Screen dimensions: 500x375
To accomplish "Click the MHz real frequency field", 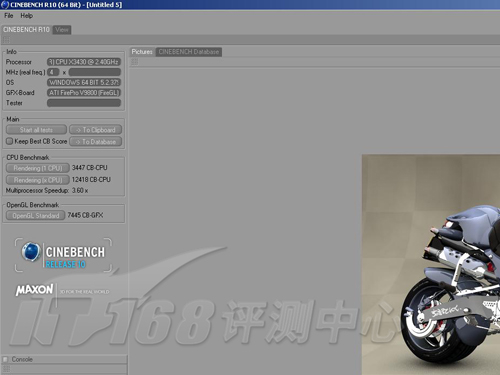I will click(95, 72).
